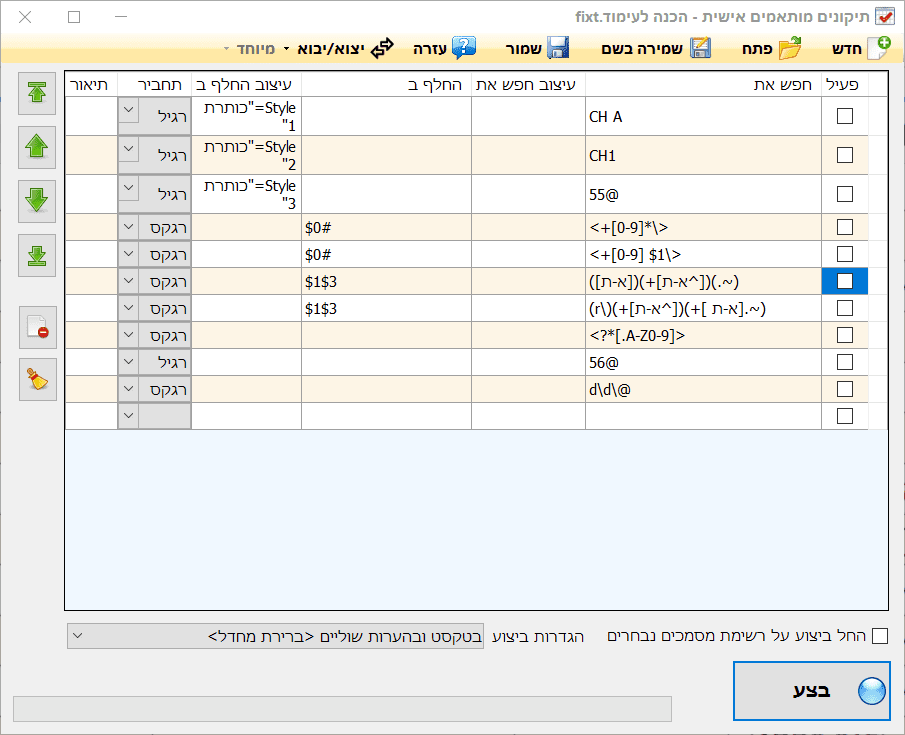Clear the table with the broom icon
The image size is (905, 735).
tap(38, 379)
